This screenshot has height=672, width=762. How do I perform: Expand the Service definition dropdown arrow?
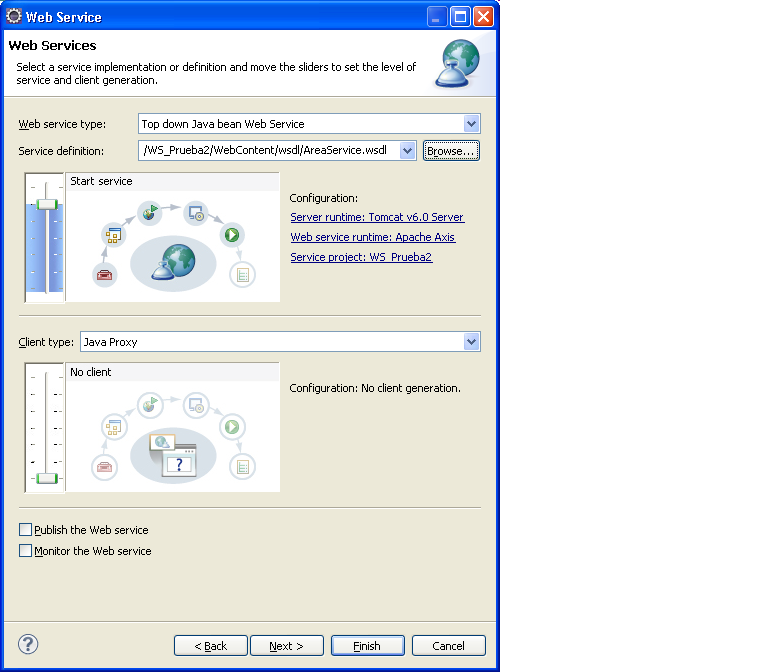point(407,151)
